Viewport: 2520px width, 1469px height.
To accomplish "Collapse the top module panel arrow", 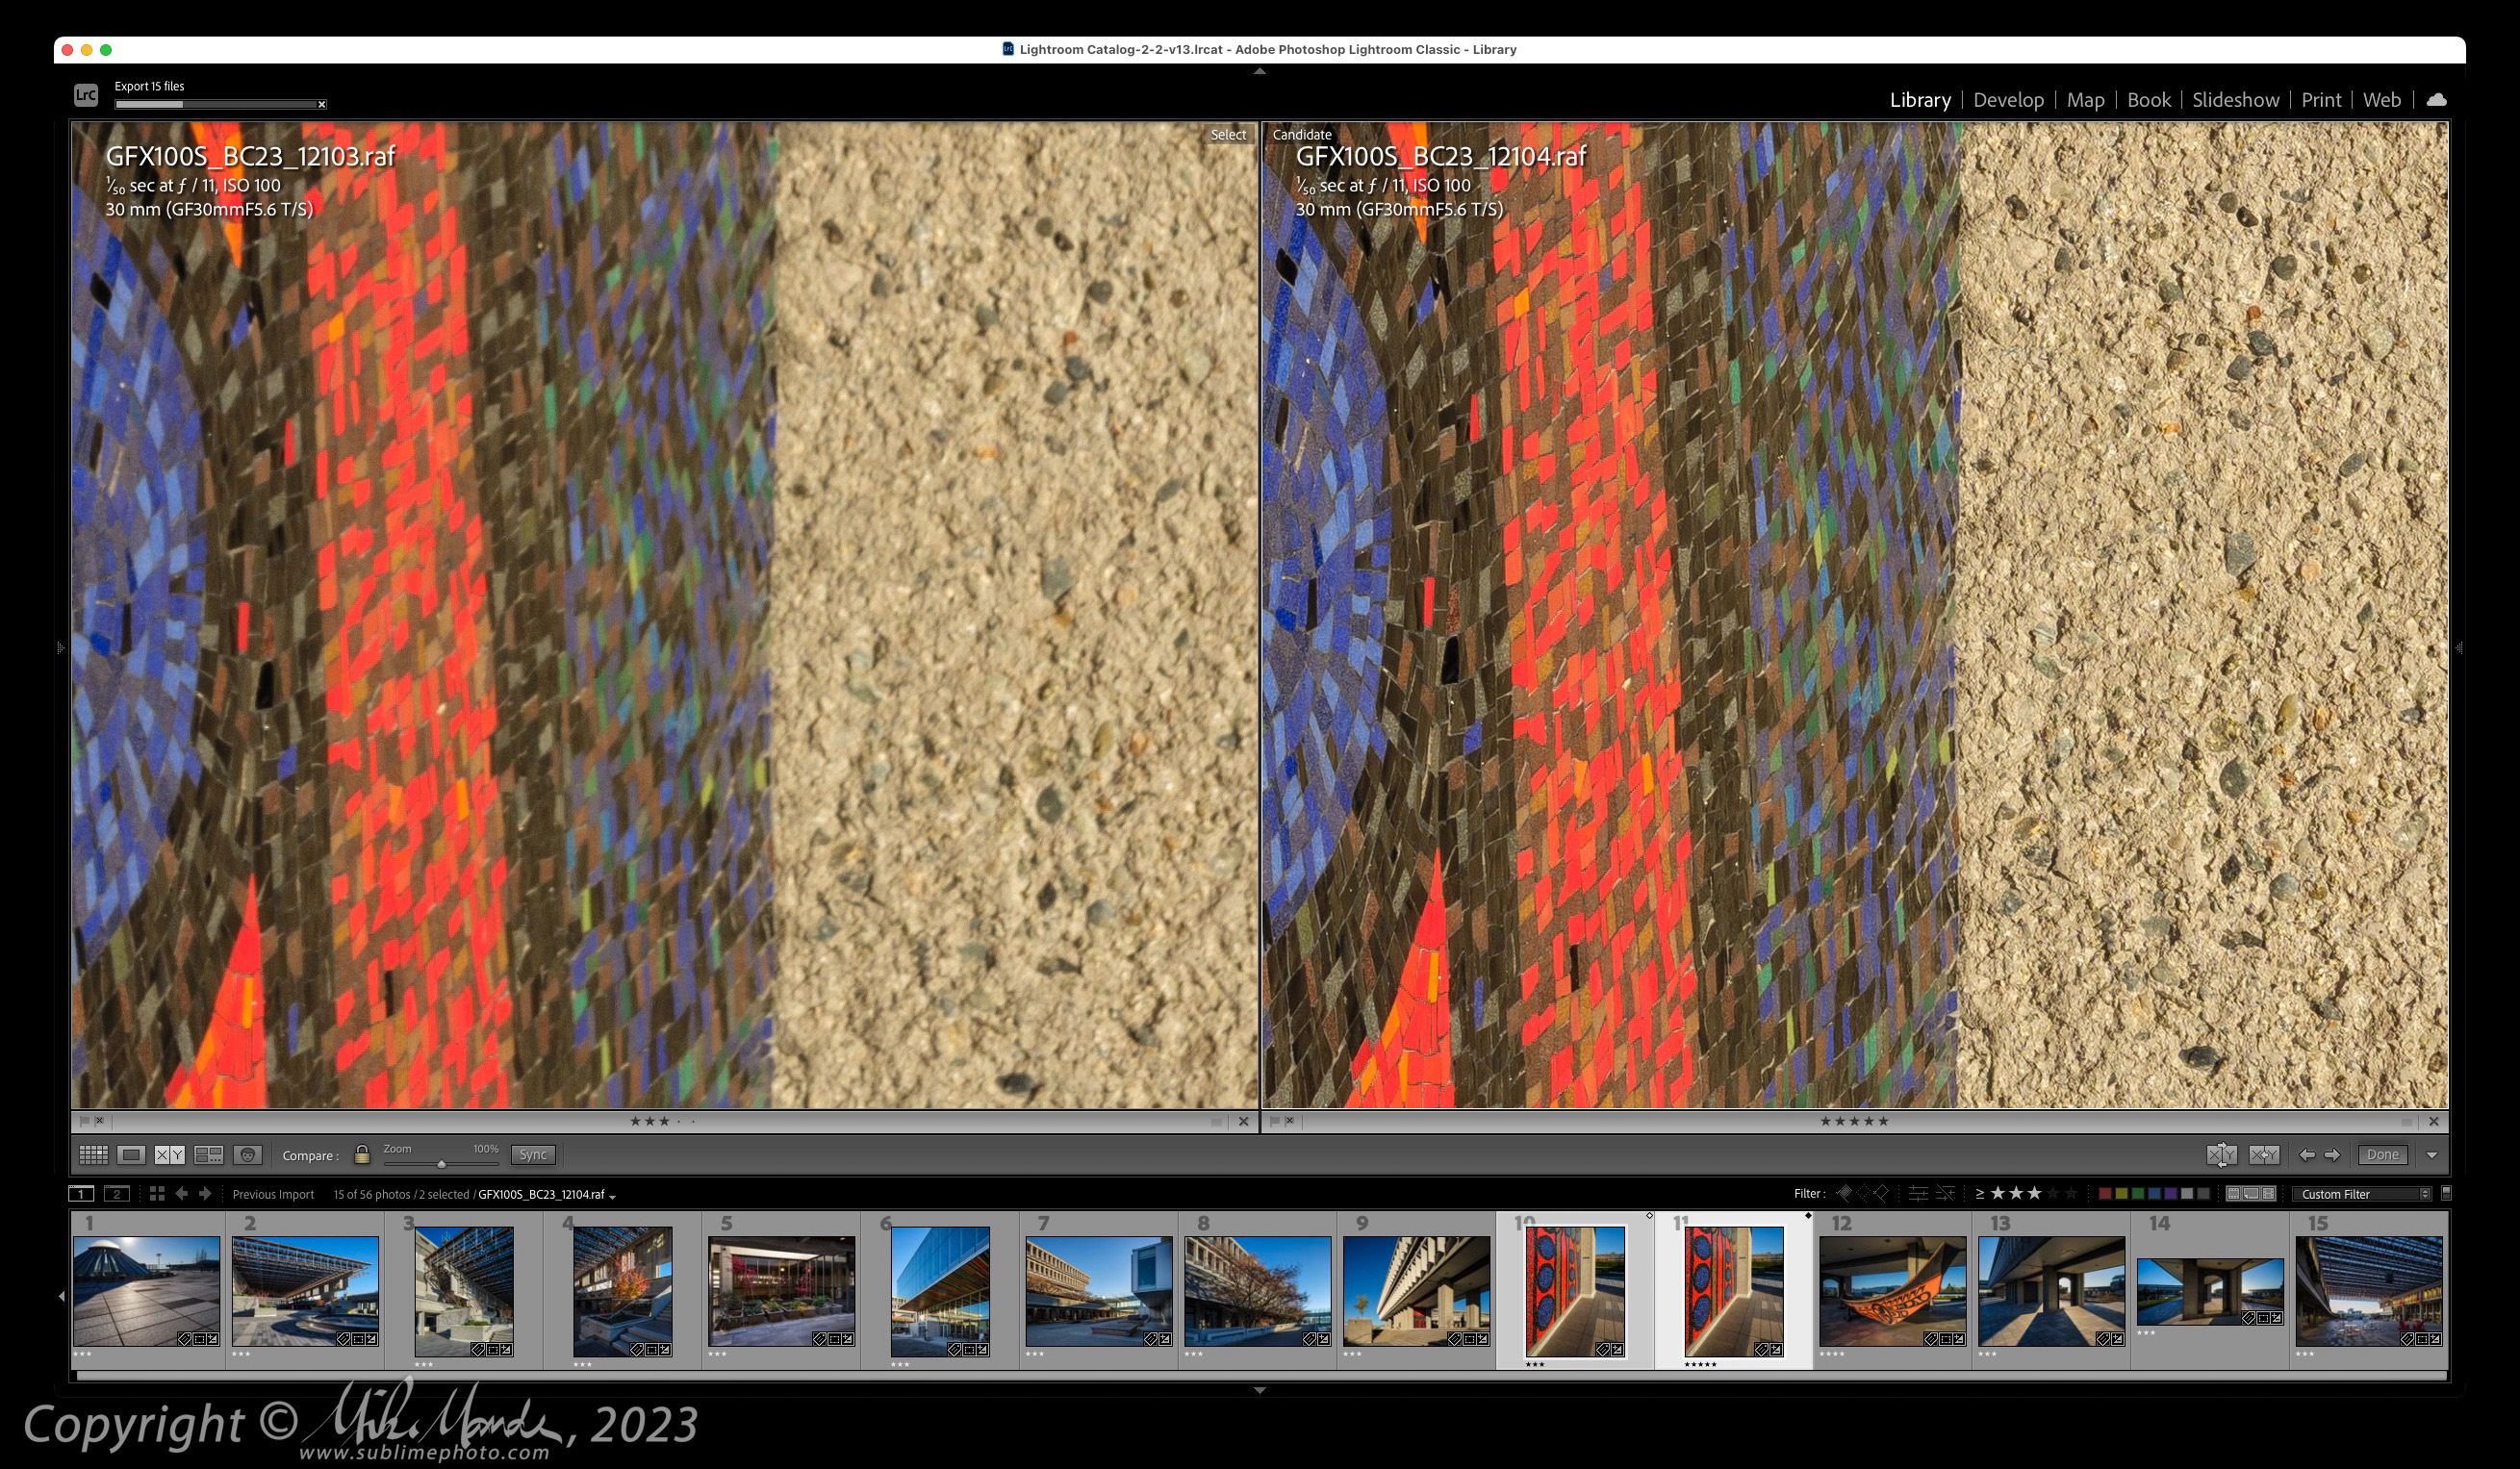I will coord(1260,71).
